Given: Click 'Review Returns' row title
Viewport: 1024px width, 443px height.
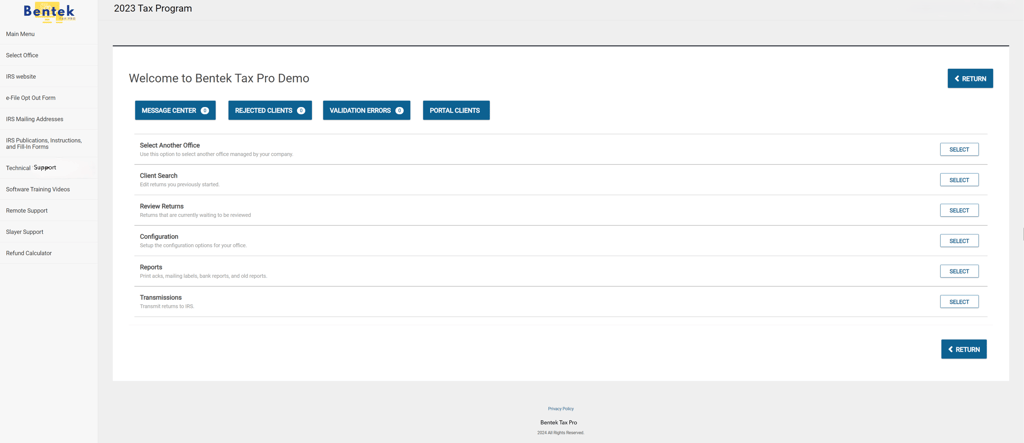Looking at the screenshot, I should coord(162,206).
